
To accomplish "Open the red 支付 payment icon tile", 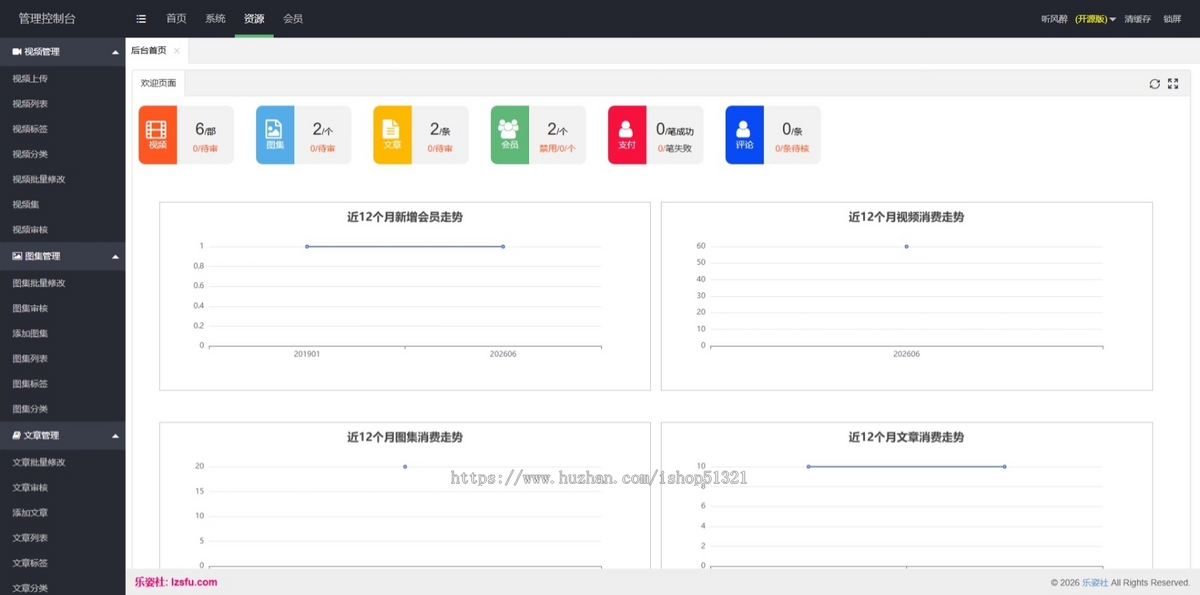I will (627, 135).
